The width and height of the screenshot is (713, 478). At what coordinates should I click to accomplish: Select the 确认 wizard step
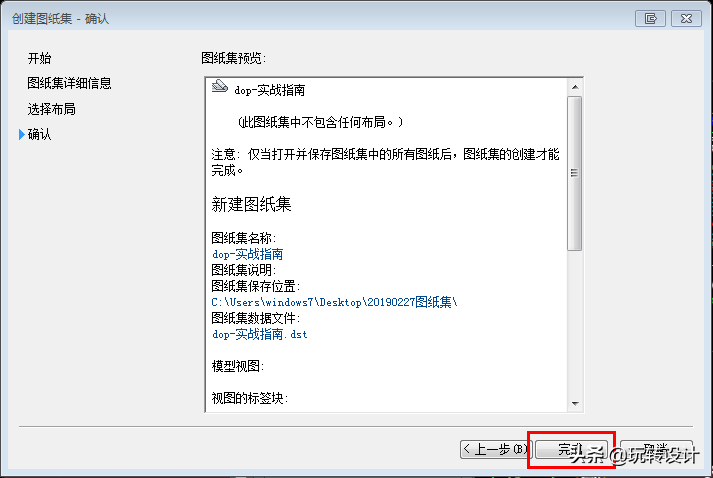tap(40, 135)
